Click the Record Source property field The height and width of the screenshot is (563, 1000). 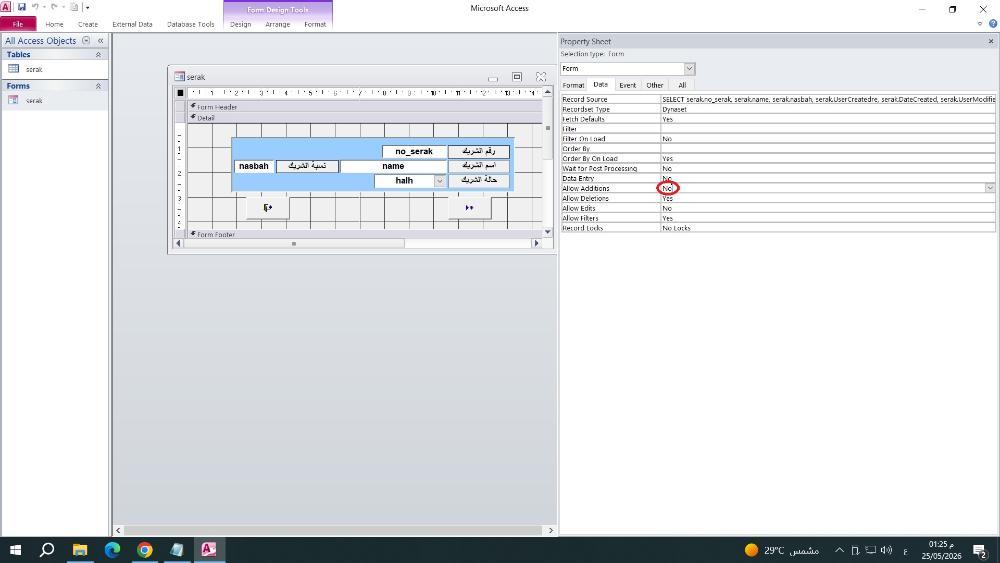click(828, 99)
